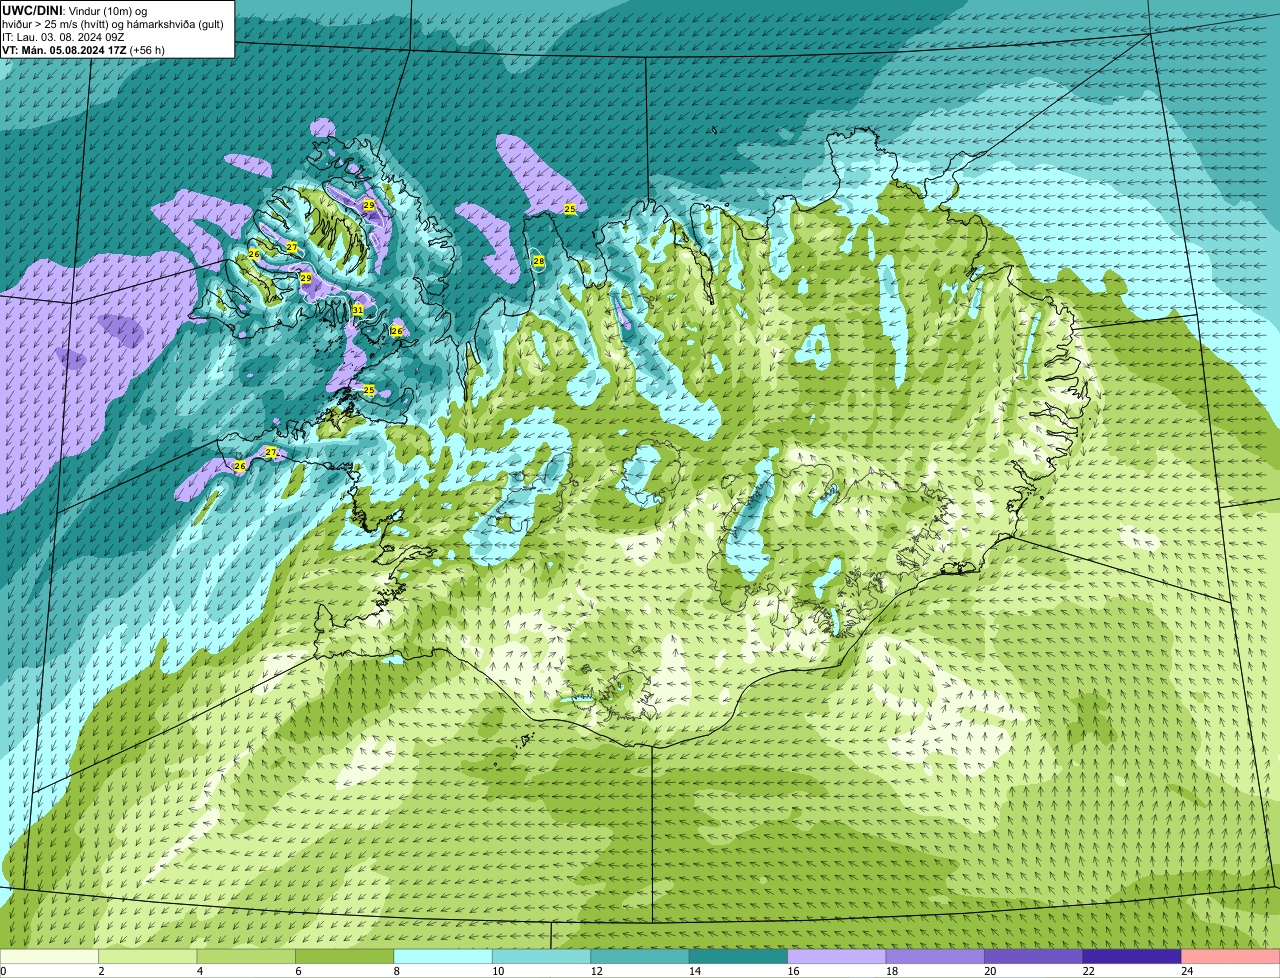
Task: Select the 'IT: Lau. 03. 08. 2024 09Z' line
Action: (64, 37)
